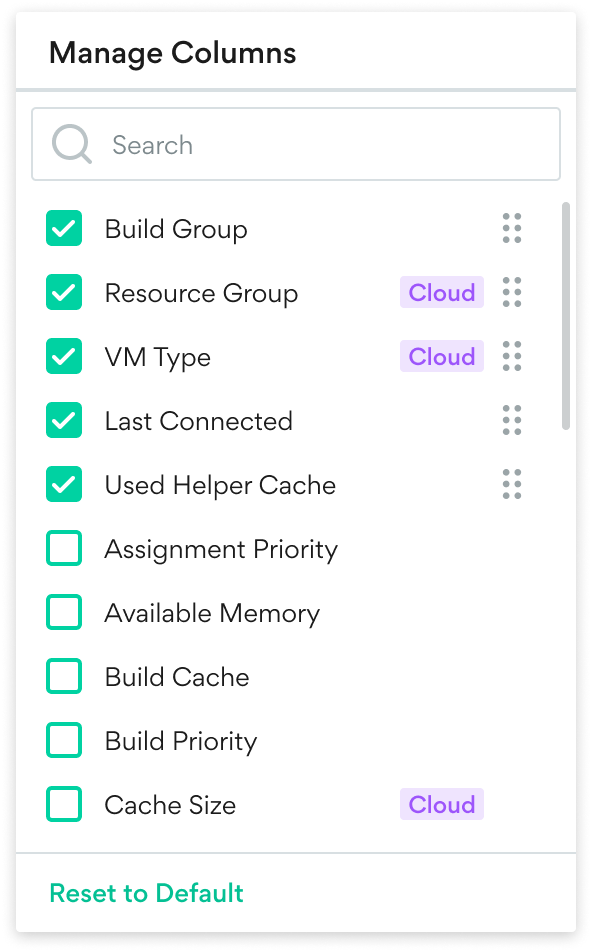Click the drag handle for Resource Group
The width and height of the screenshot is (592, 952).
point(512,292)
